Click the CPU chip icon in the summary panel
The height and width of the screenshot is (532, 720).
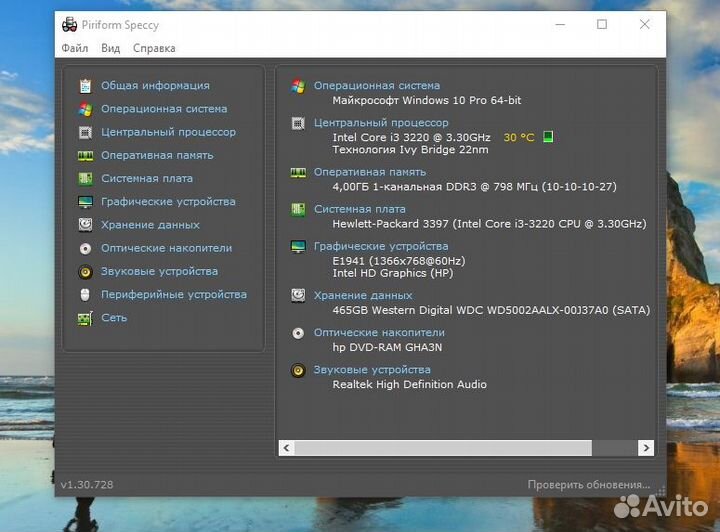coord(298,123)
